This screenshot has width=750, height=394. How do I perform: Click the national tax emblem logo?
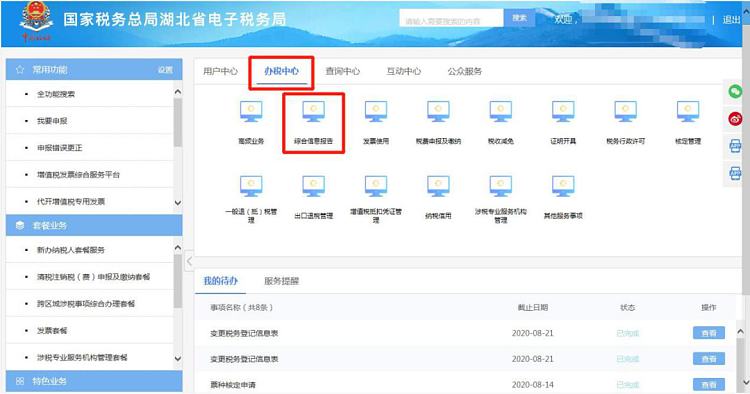coord(36,21)
